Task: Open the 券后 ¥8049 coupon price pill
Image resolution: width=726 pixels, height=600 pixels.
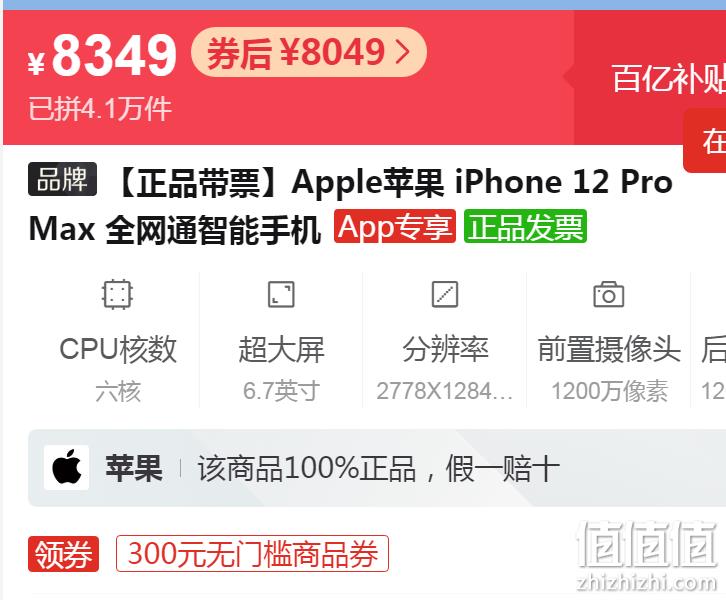Action: point(308,52)
